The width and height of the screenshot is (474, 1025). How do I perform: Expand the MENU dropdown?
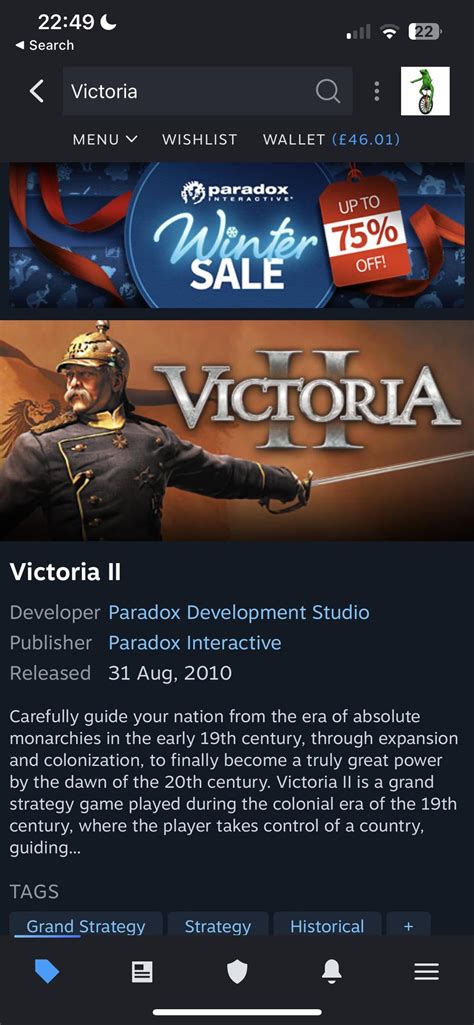coord(105,139)
